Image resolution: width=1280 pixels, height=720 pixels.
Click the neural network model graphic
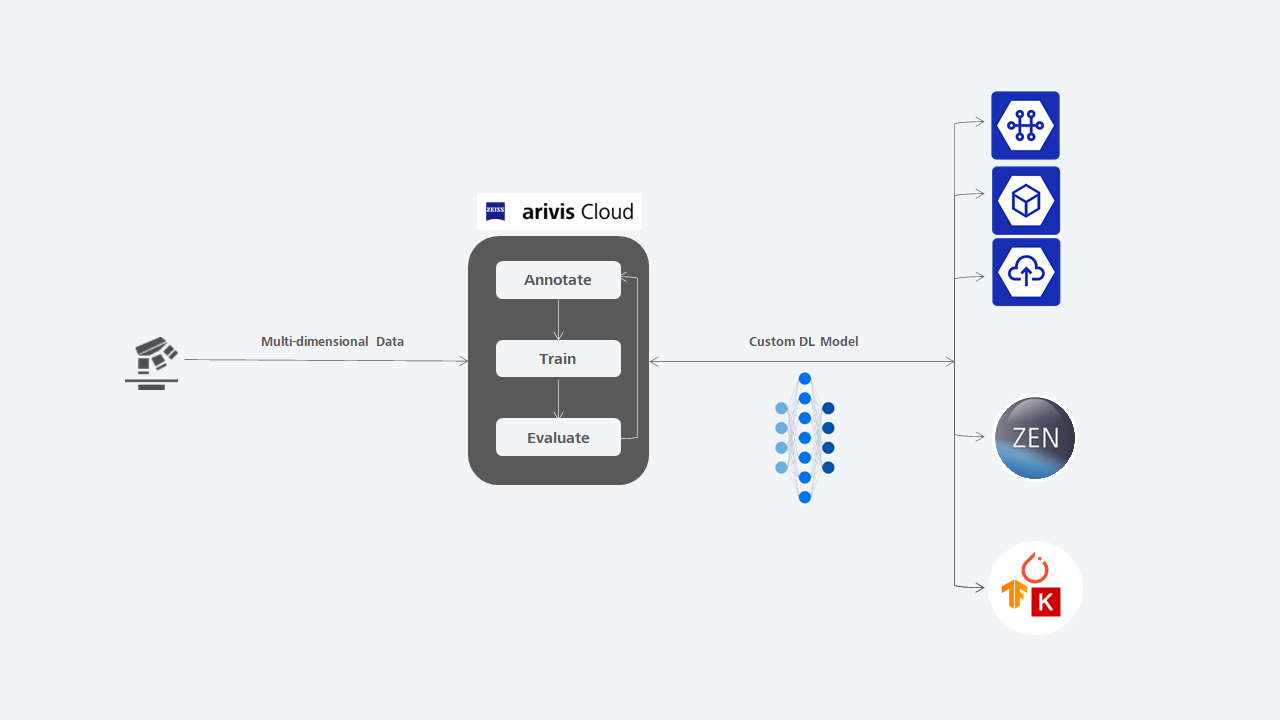point(804,437)
